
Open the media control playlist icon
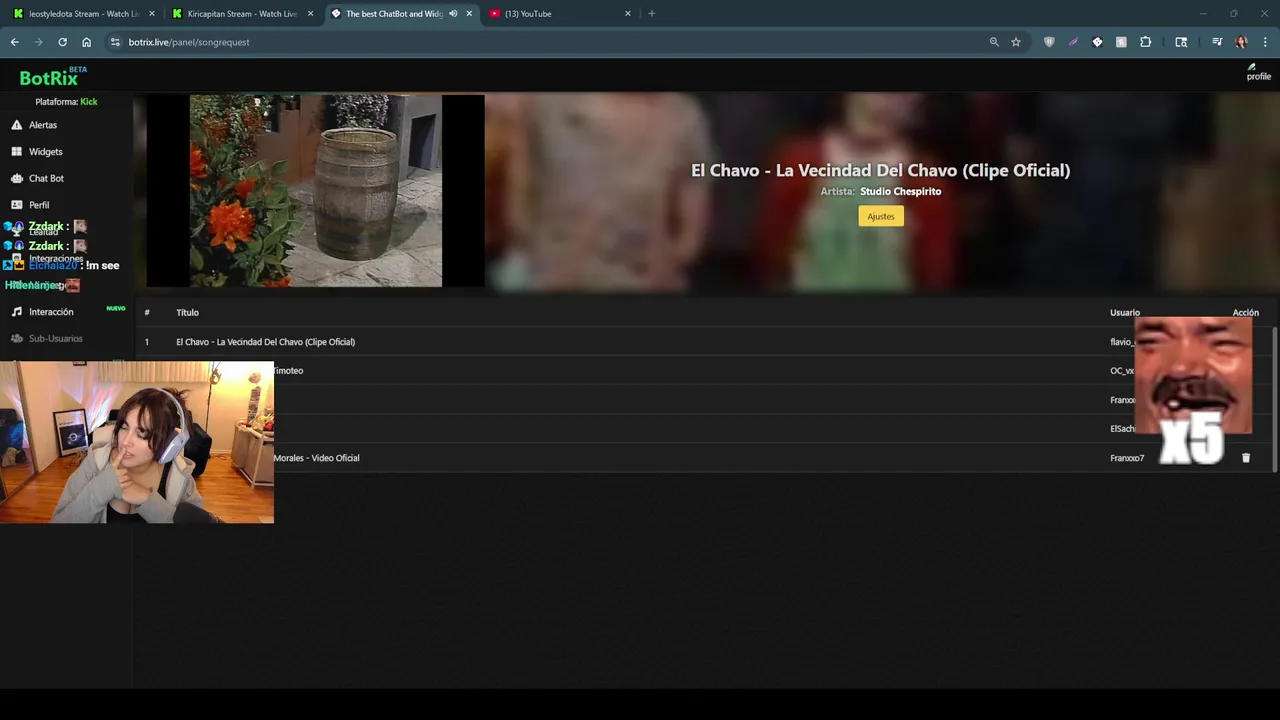(1217, 42)
